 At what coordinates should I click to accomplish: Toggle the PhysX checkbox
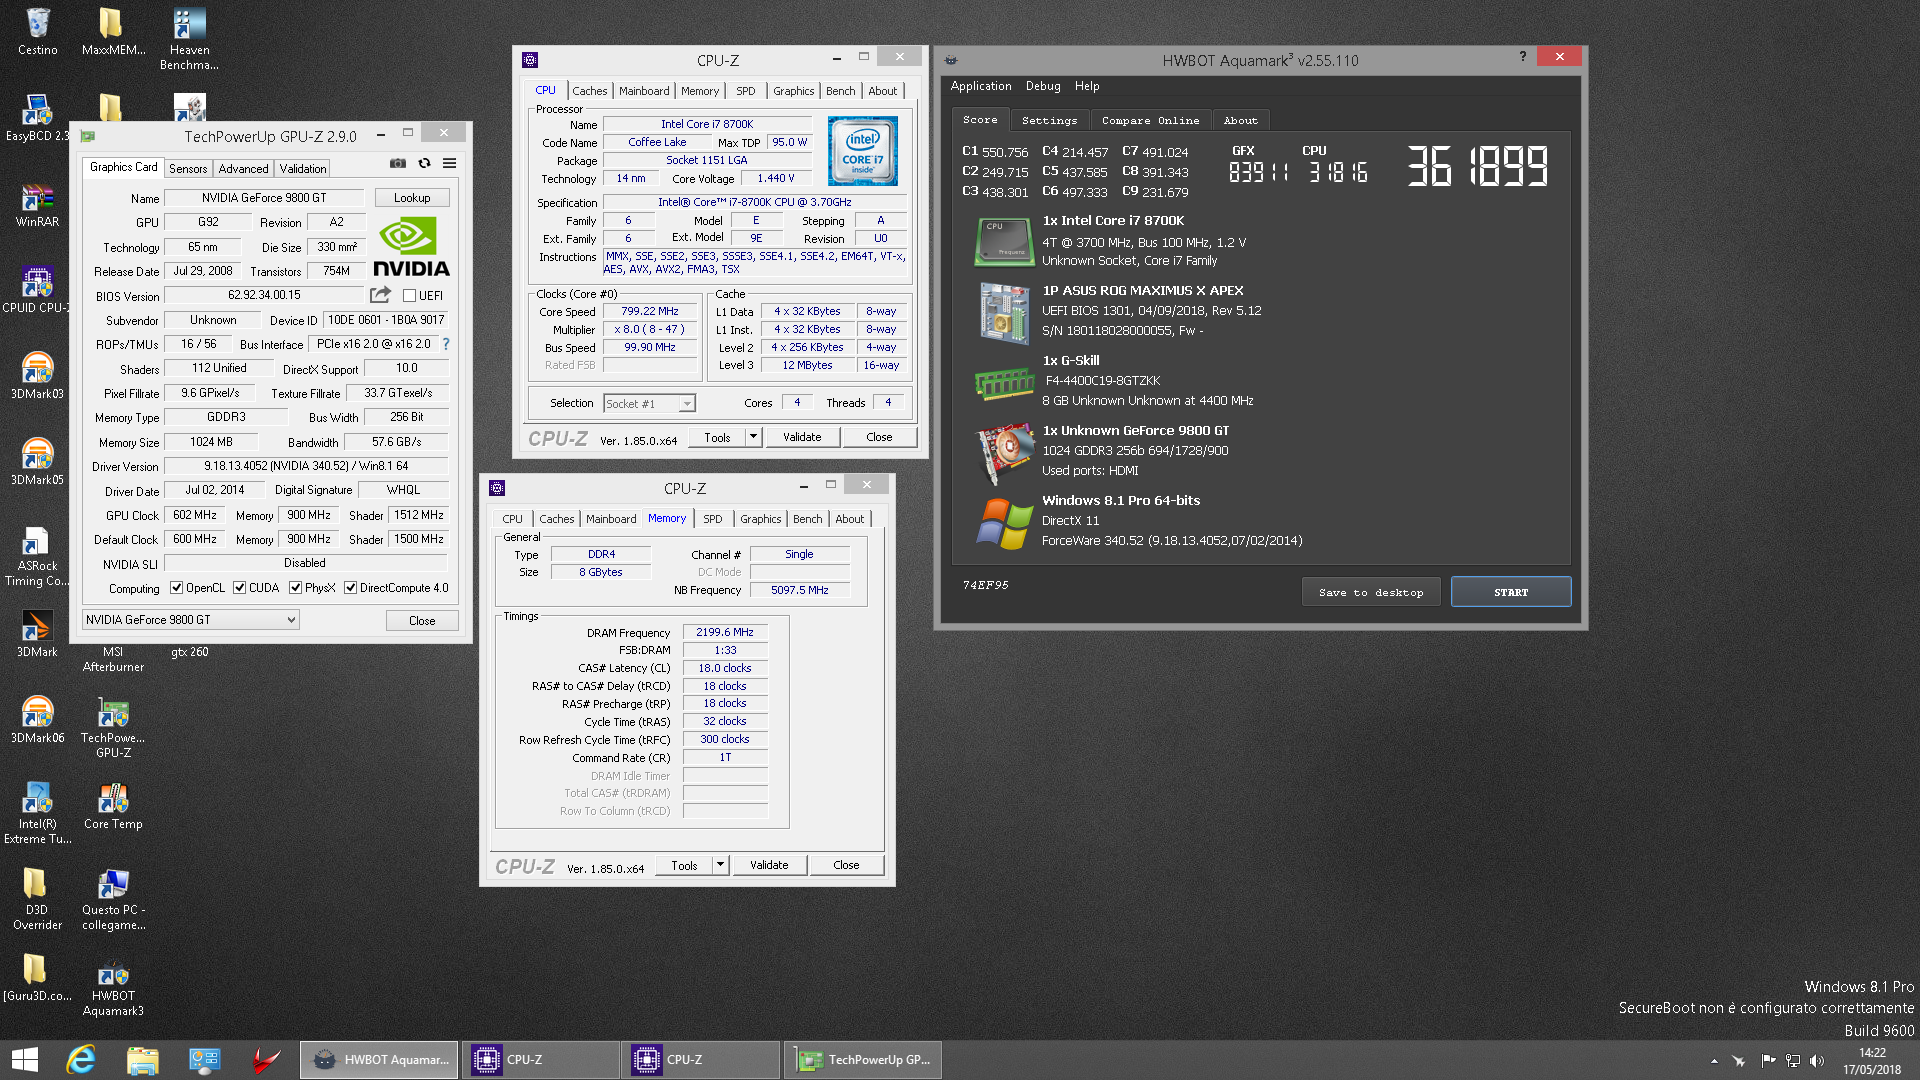click(x=295, y=588)
